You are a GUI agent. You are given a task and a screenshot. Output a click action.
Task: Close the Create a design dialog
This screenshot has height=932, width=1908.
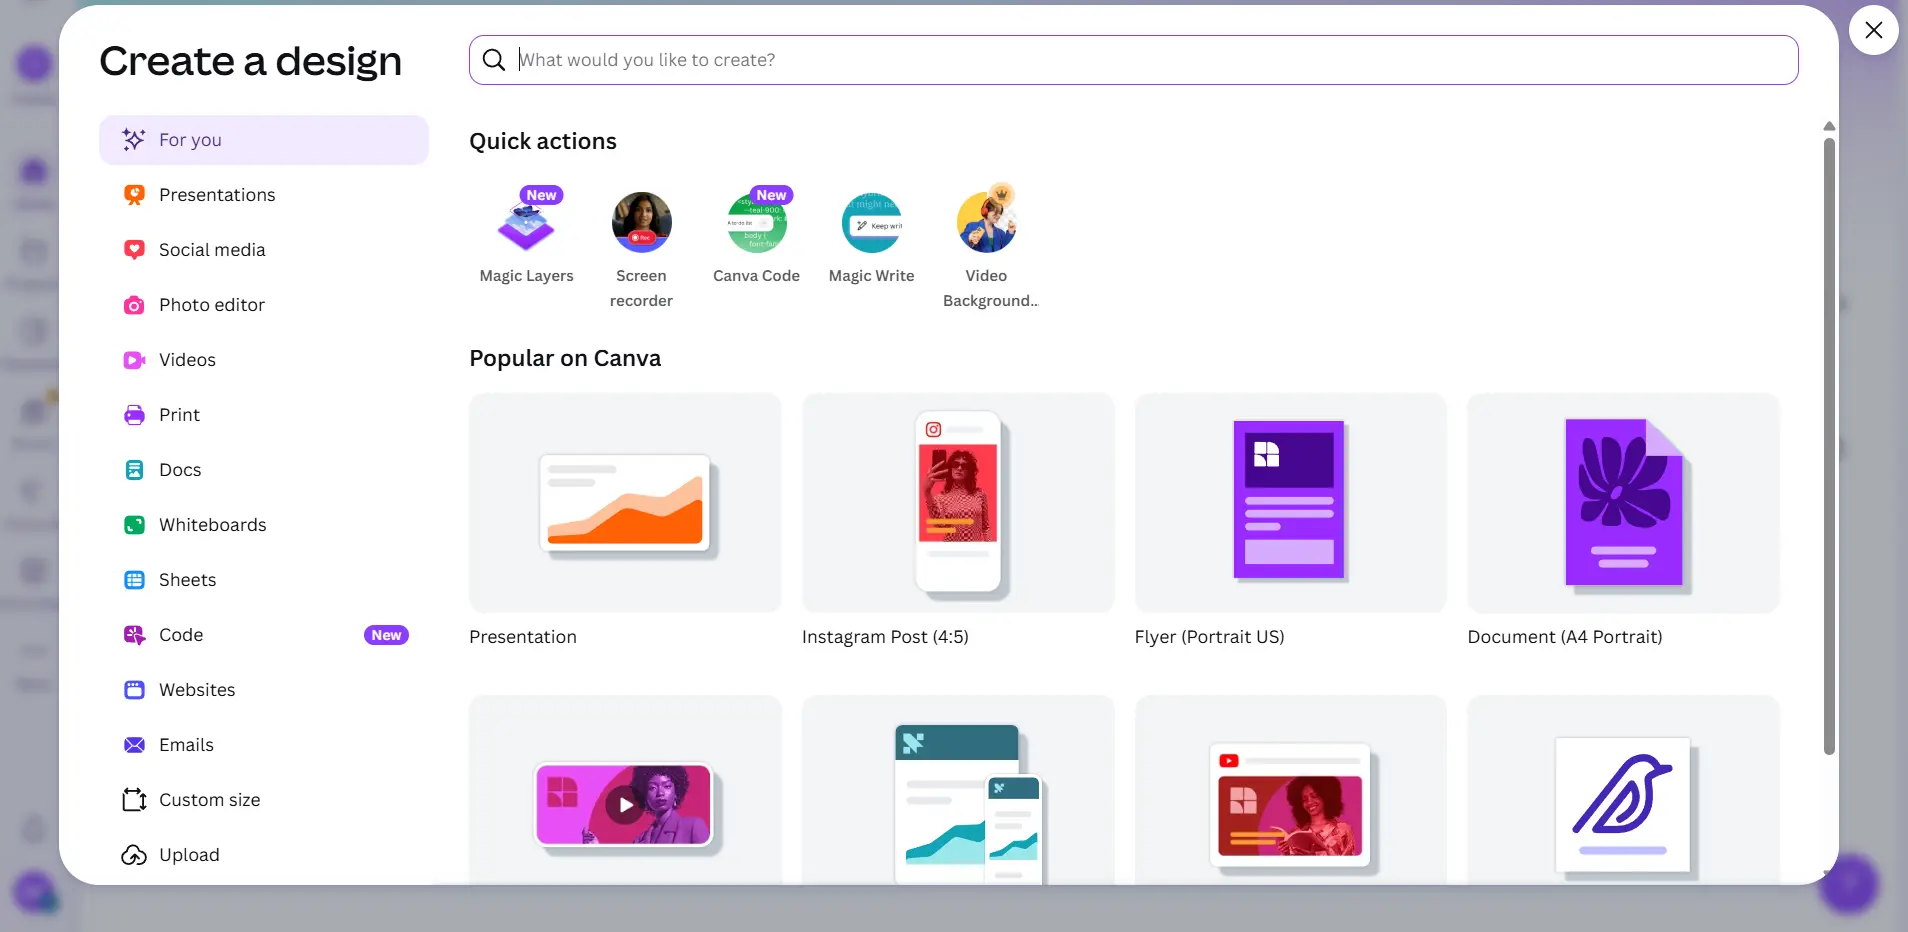coord(1874,30)
